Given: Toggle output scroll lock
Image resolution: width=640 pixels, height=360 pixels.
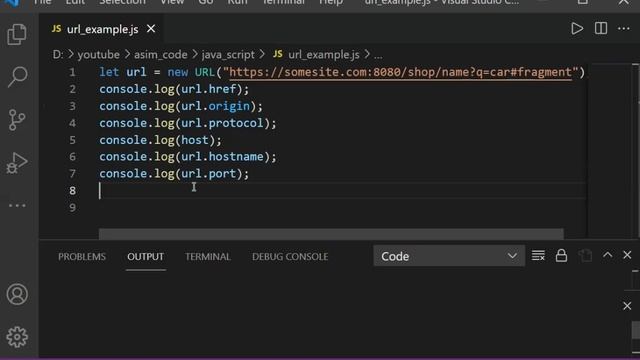Looking at the screenshot, I should [x=561, y=256].
